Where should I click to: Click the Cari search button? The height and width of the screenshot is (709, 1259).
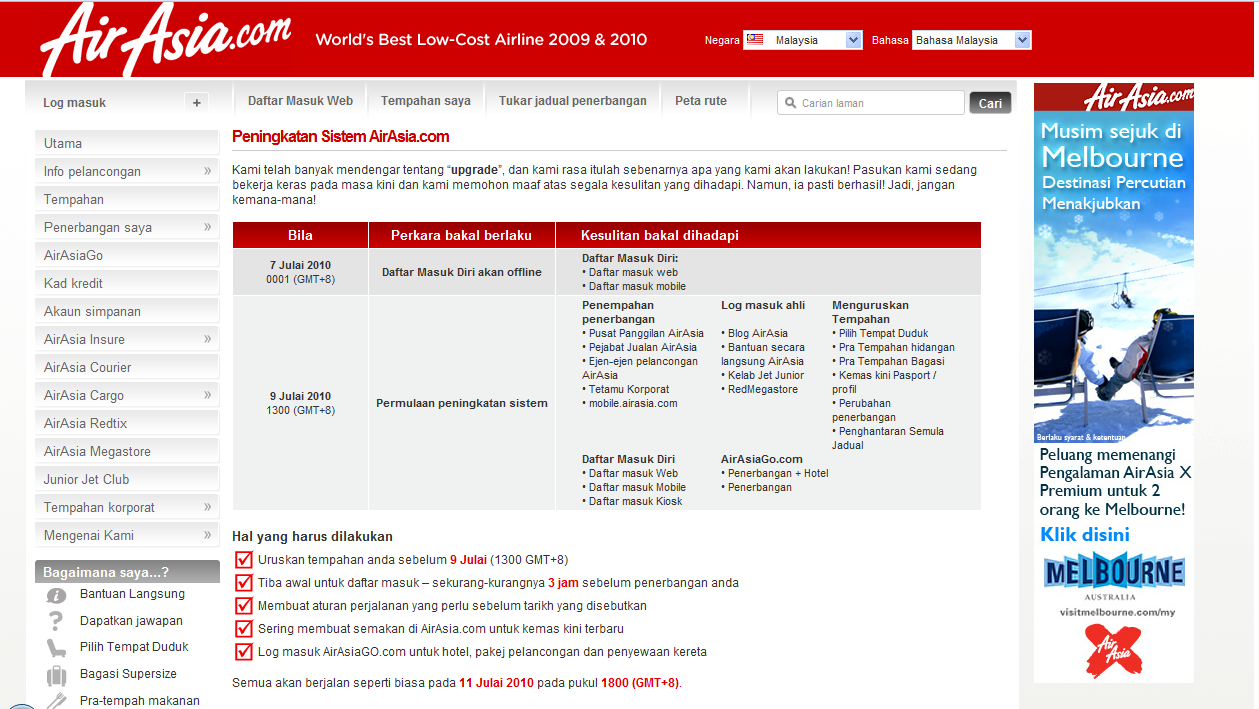click(990, 103)
